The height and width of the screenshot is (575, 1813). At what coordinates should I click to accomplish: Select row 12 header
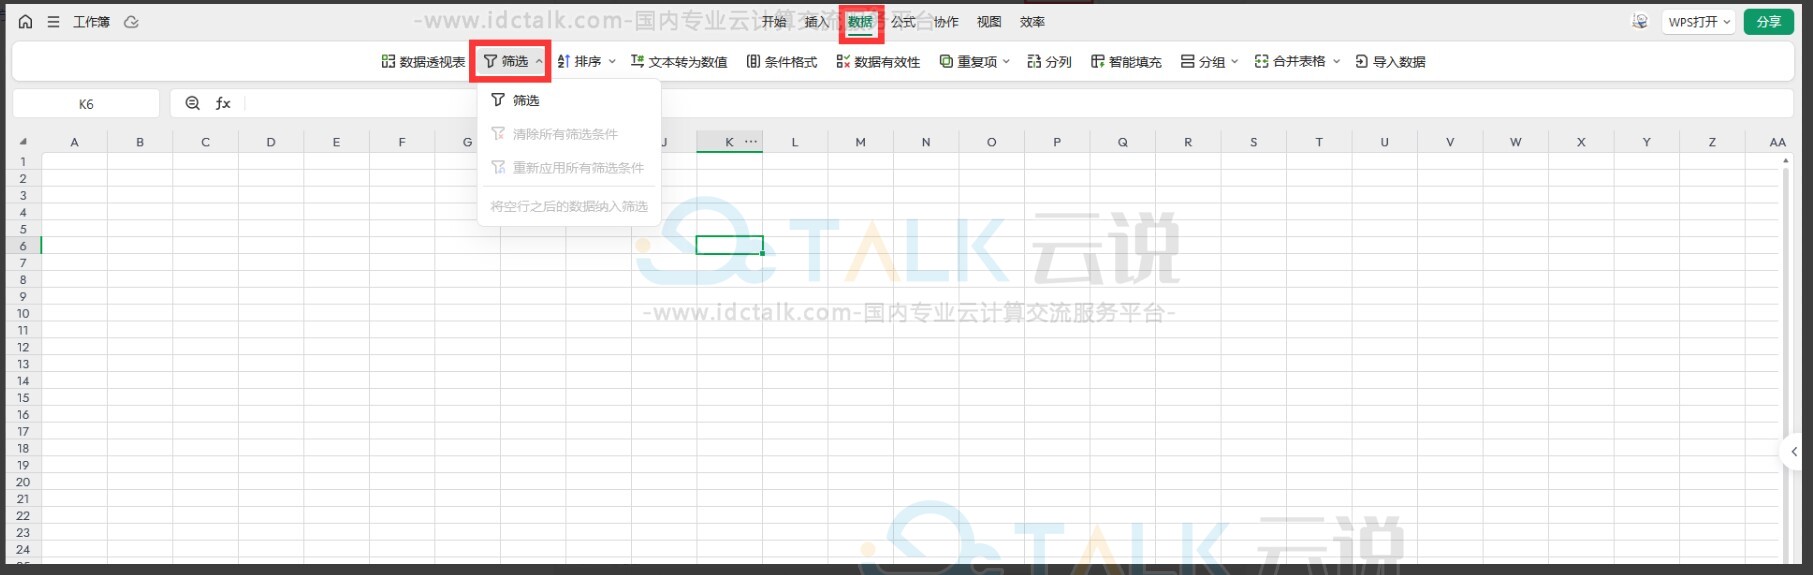click(x=23, y=347)
